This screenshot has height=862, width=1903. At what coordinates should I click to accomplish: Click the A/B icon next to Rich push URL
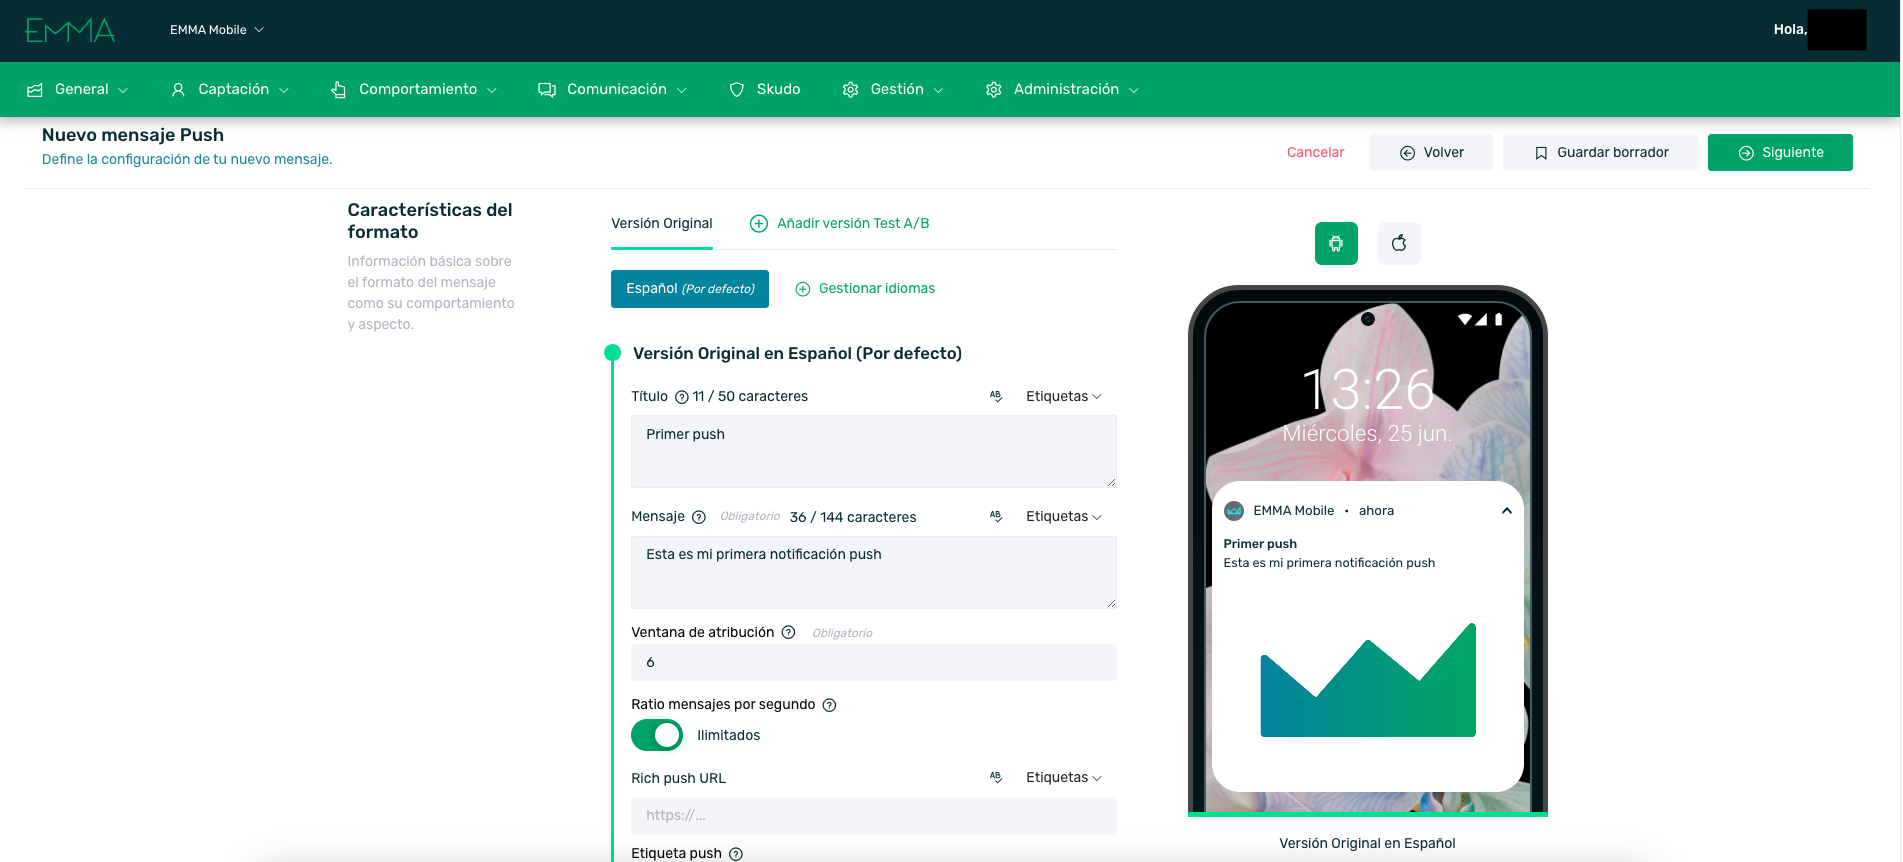click(x=996, y=778)
